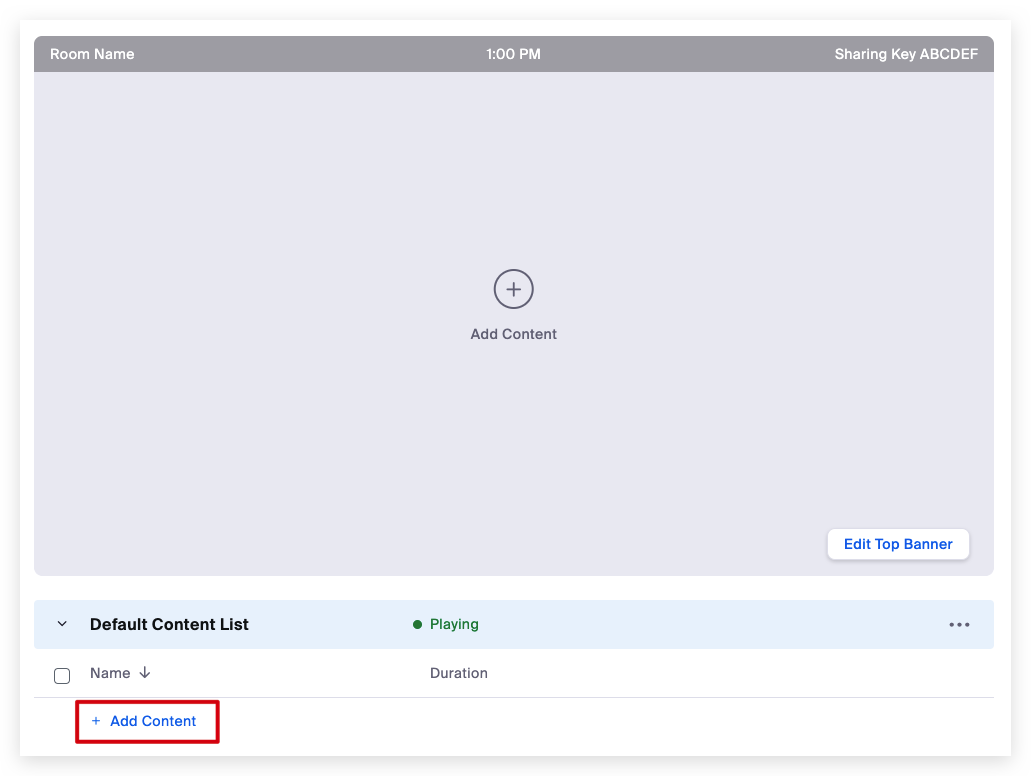The width and height of the screenshot is (1031, 776).
Task: Select the Room Name text in banner
Action: coord(92,54)
